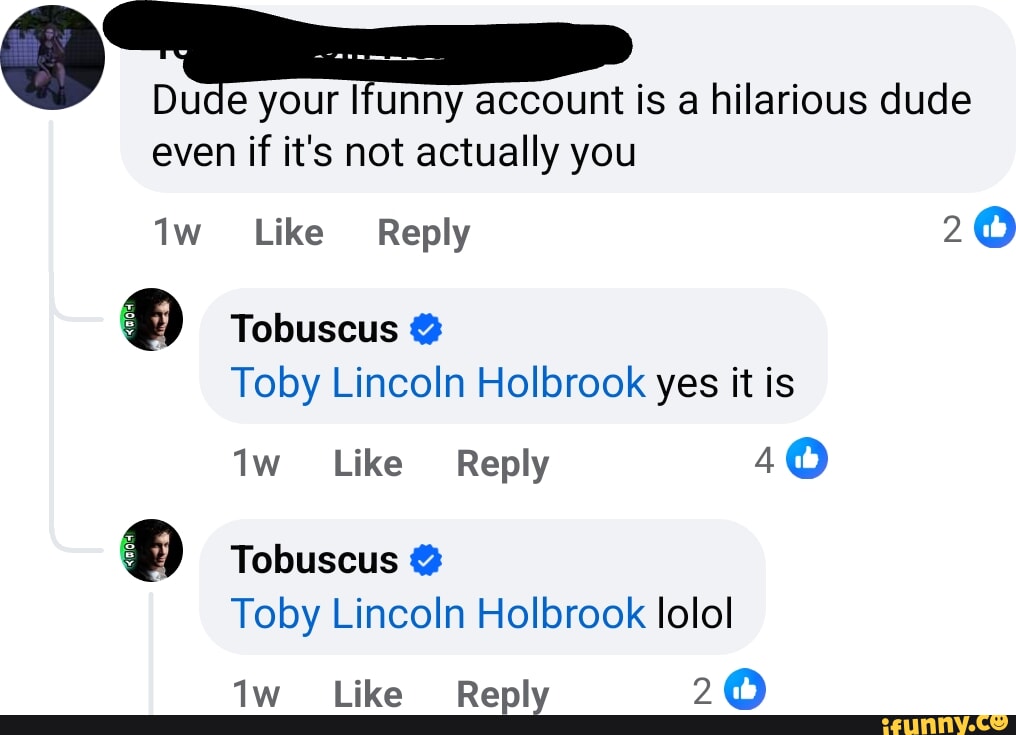Open Tobuscus profile picture on the 'lolol' reply
Screen dimensions: 1016x735
pyautogui.click(x=152, y=549)
